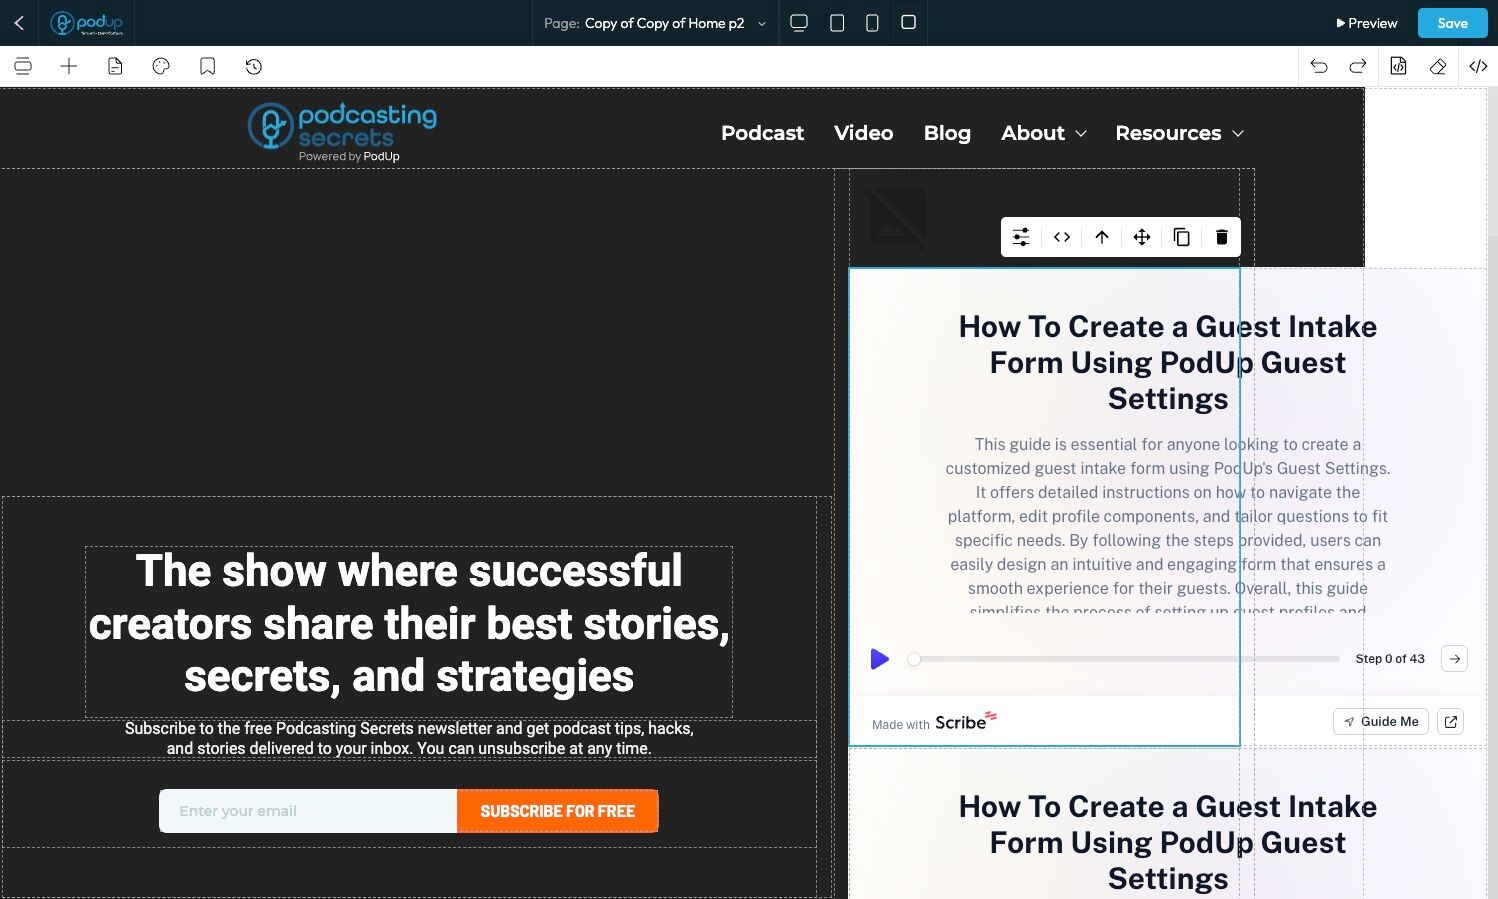Undo the last change
The height and width of the screenshot is (899, 1498).
pyautogui.click(x=1319, y=67)
